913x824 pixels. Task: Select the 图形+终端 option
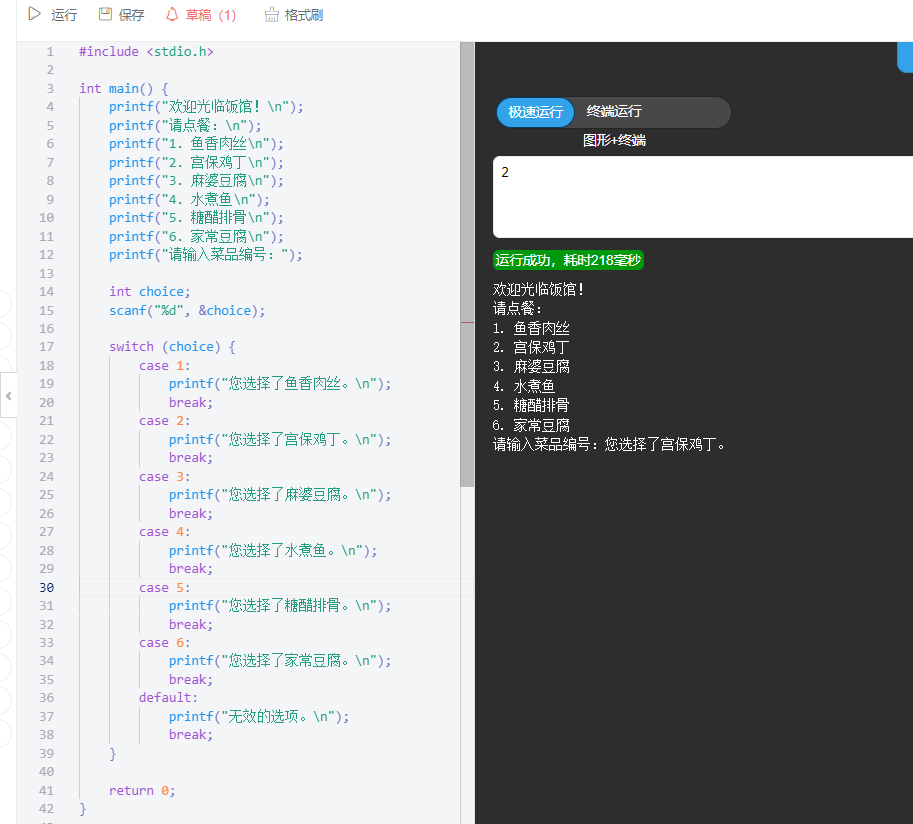click(614, 140)
